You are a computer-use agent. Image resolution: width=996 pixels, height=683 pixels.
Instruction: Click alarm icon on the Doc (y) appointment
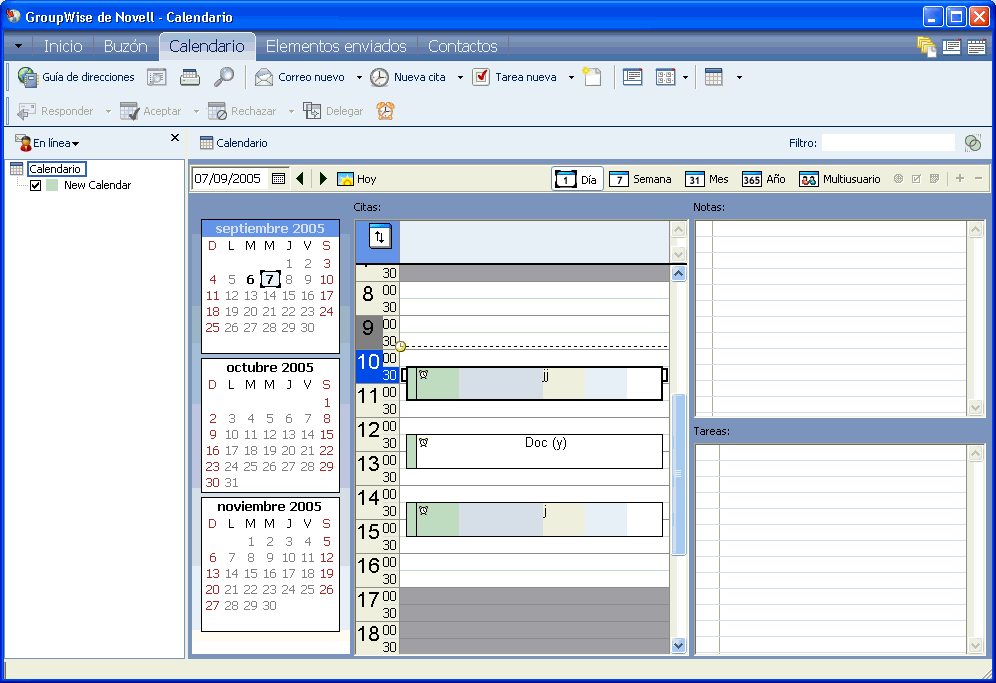pos(424,442)
